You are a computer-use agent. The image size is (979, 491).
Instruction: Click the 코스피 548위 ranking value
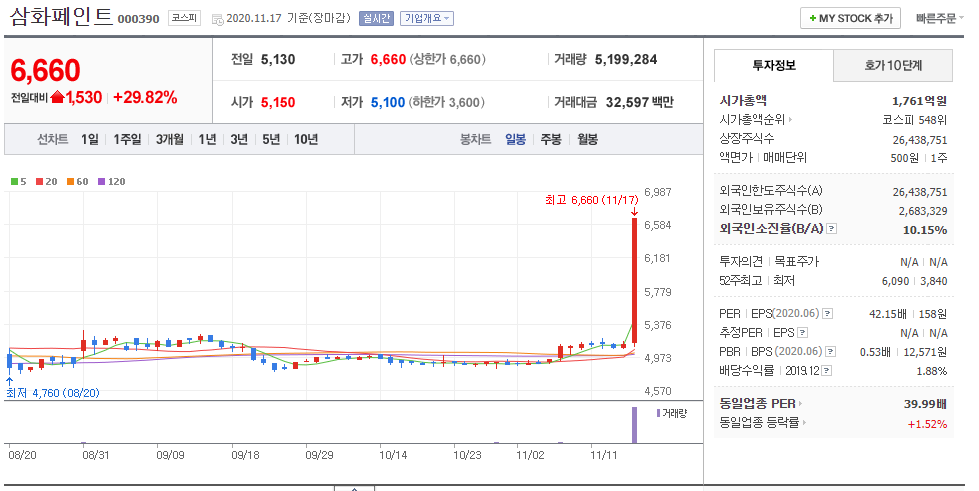(915, 120)
